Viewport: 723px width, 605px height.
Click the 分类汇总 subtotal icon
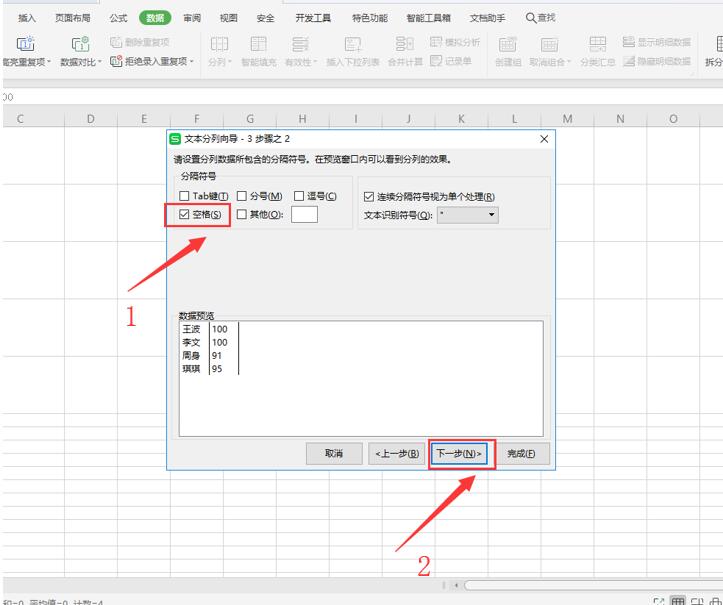point(598,44)
